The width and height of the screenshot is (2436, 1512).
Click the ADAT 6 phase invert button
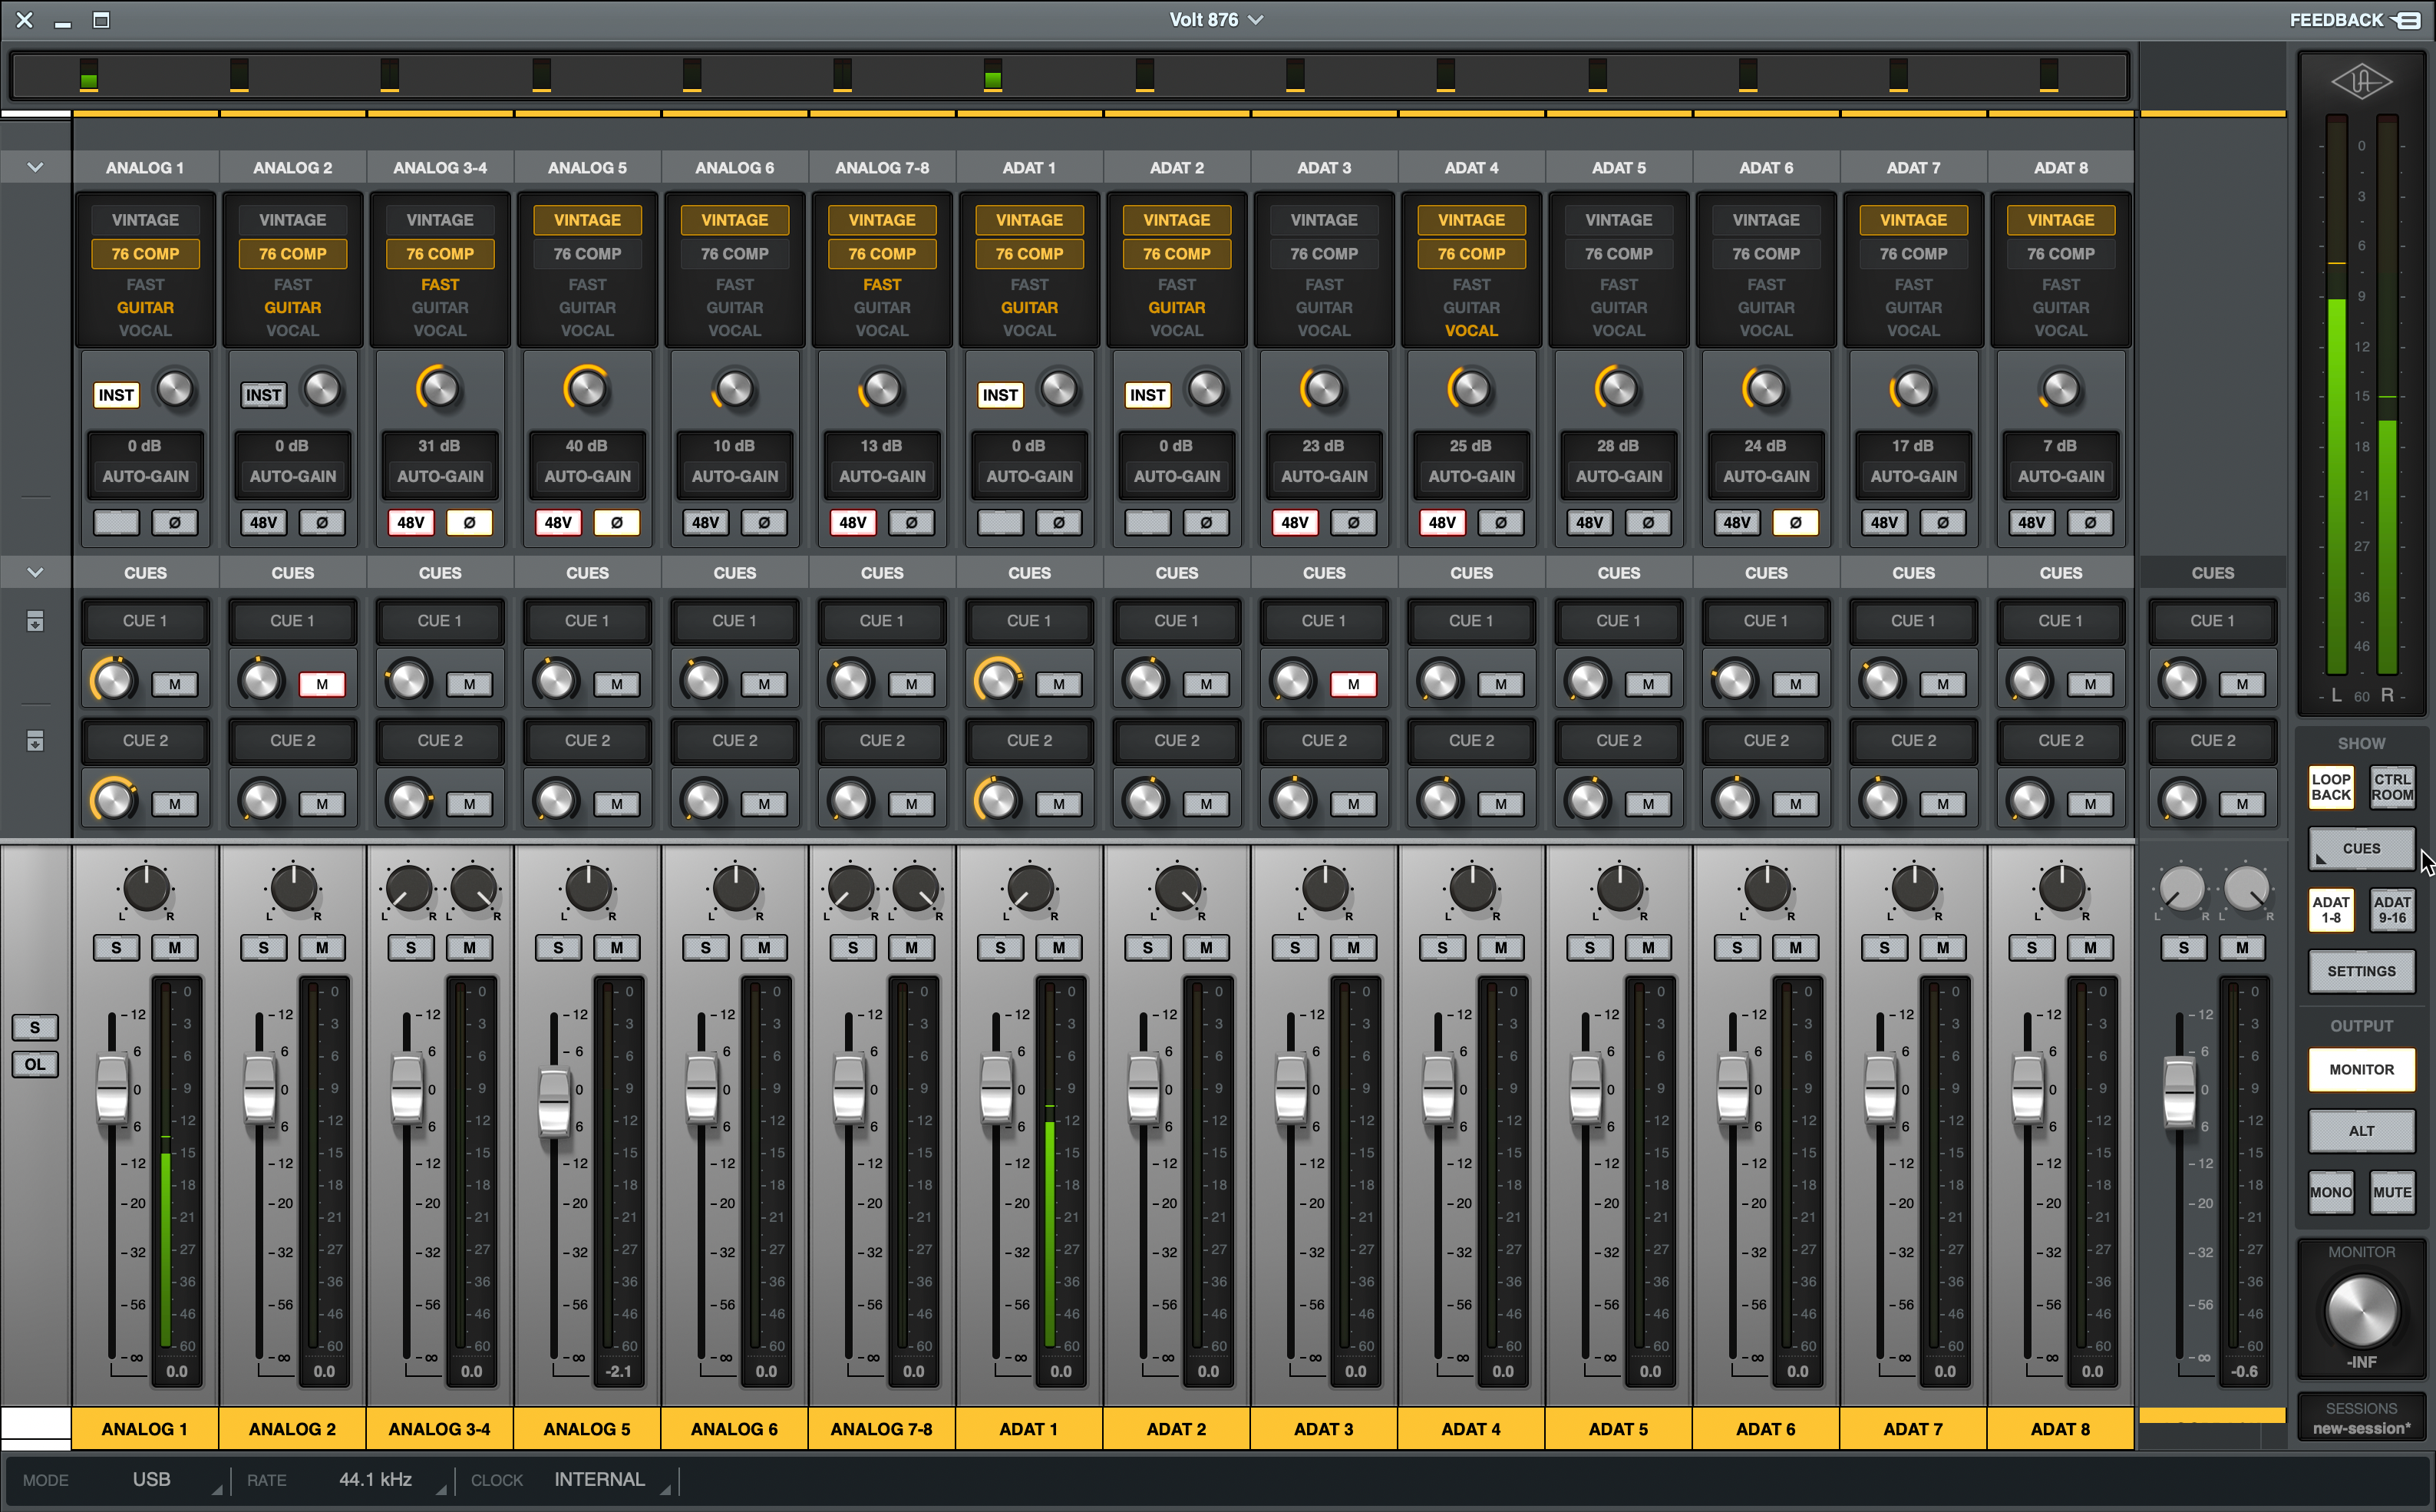pos(1795,522)
